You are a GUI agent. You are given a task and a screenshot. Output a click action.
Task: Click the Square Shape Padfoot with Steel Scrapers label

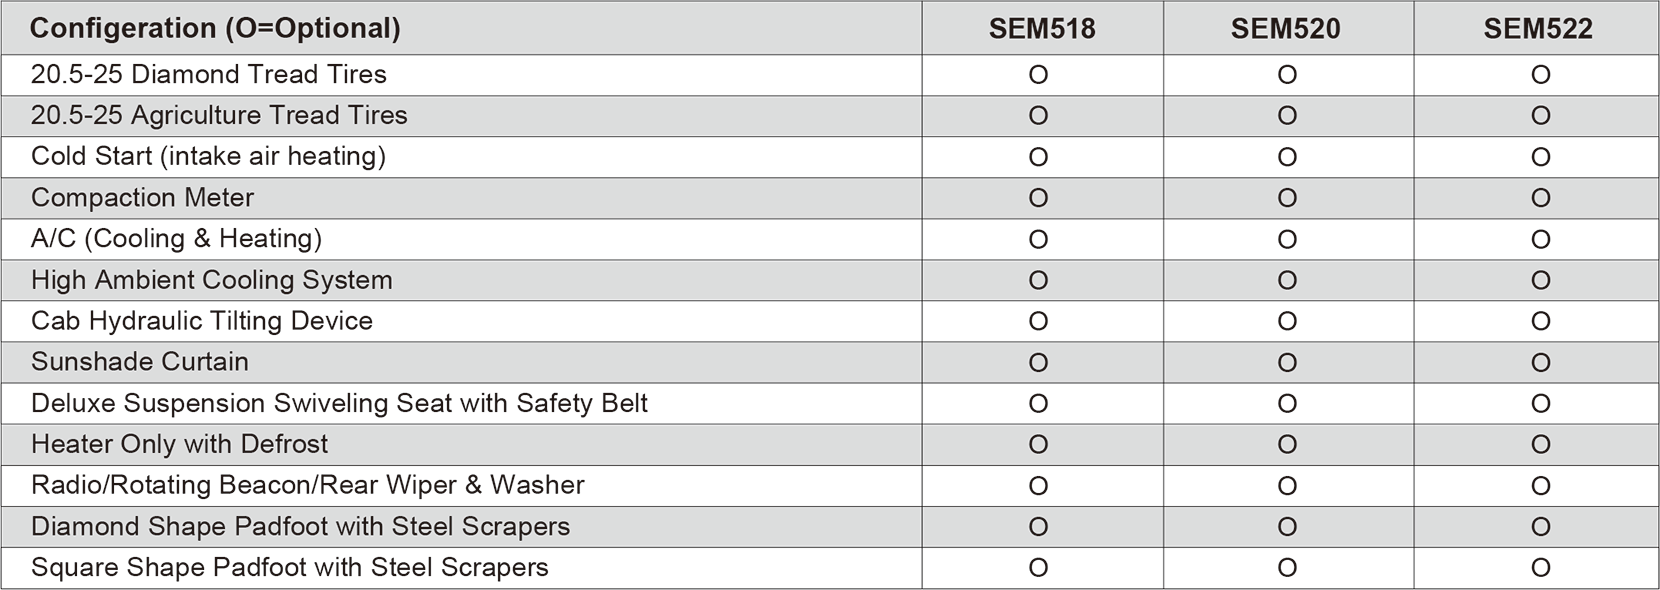click(x=289, y=568)
